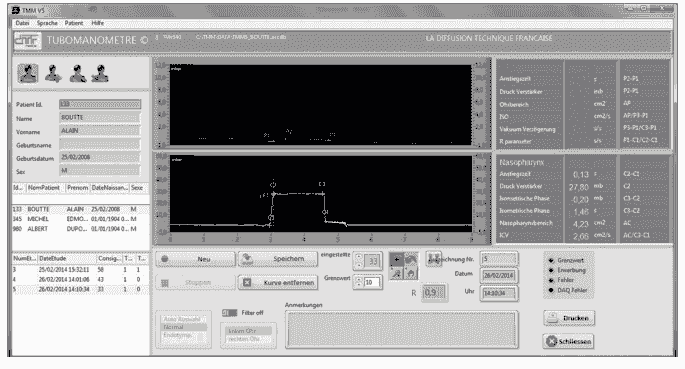
Task: Click the DateEtude column header
Action: (67, 259)
